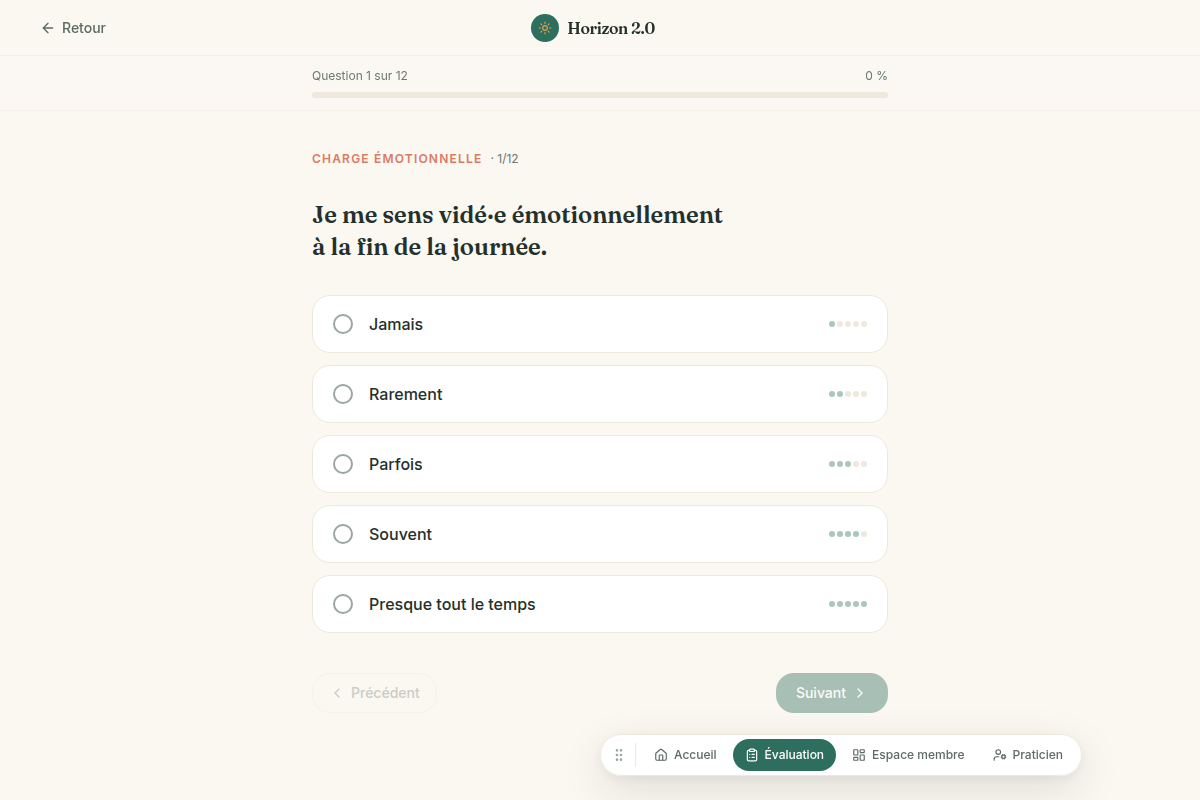
Task: Open the Praticien tab
Action: click(1027, 755)
